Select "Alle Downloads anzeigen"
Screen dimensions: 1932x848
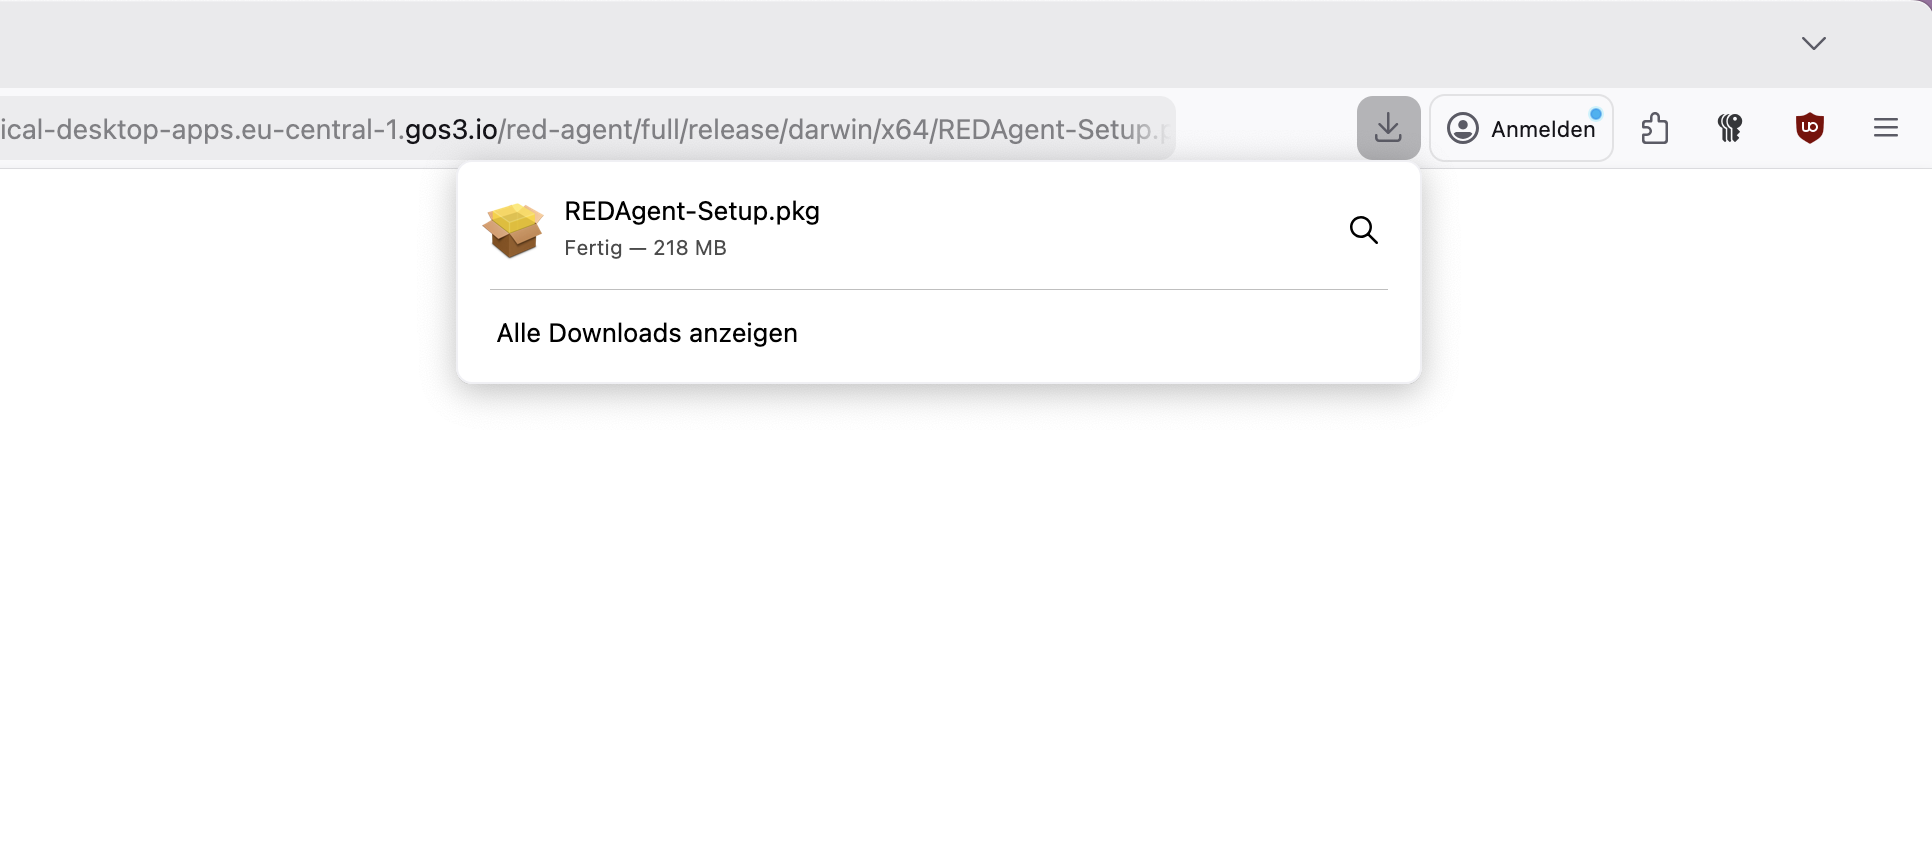pos(647,333)
